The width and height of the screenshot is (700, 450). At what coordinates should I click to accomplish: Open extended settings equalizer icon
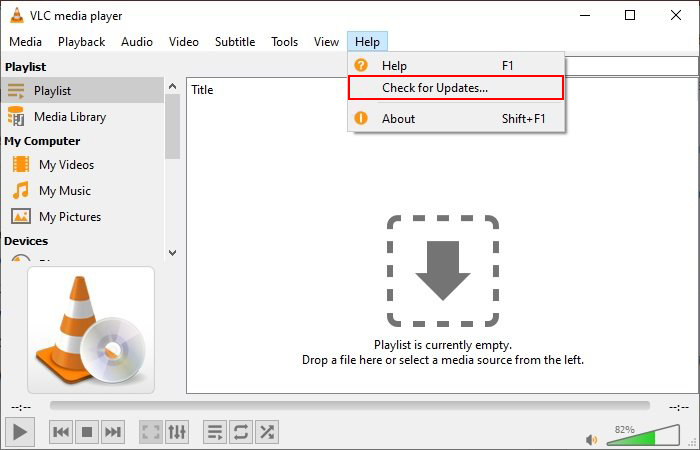pyautogui.click(x=177, y=432)
